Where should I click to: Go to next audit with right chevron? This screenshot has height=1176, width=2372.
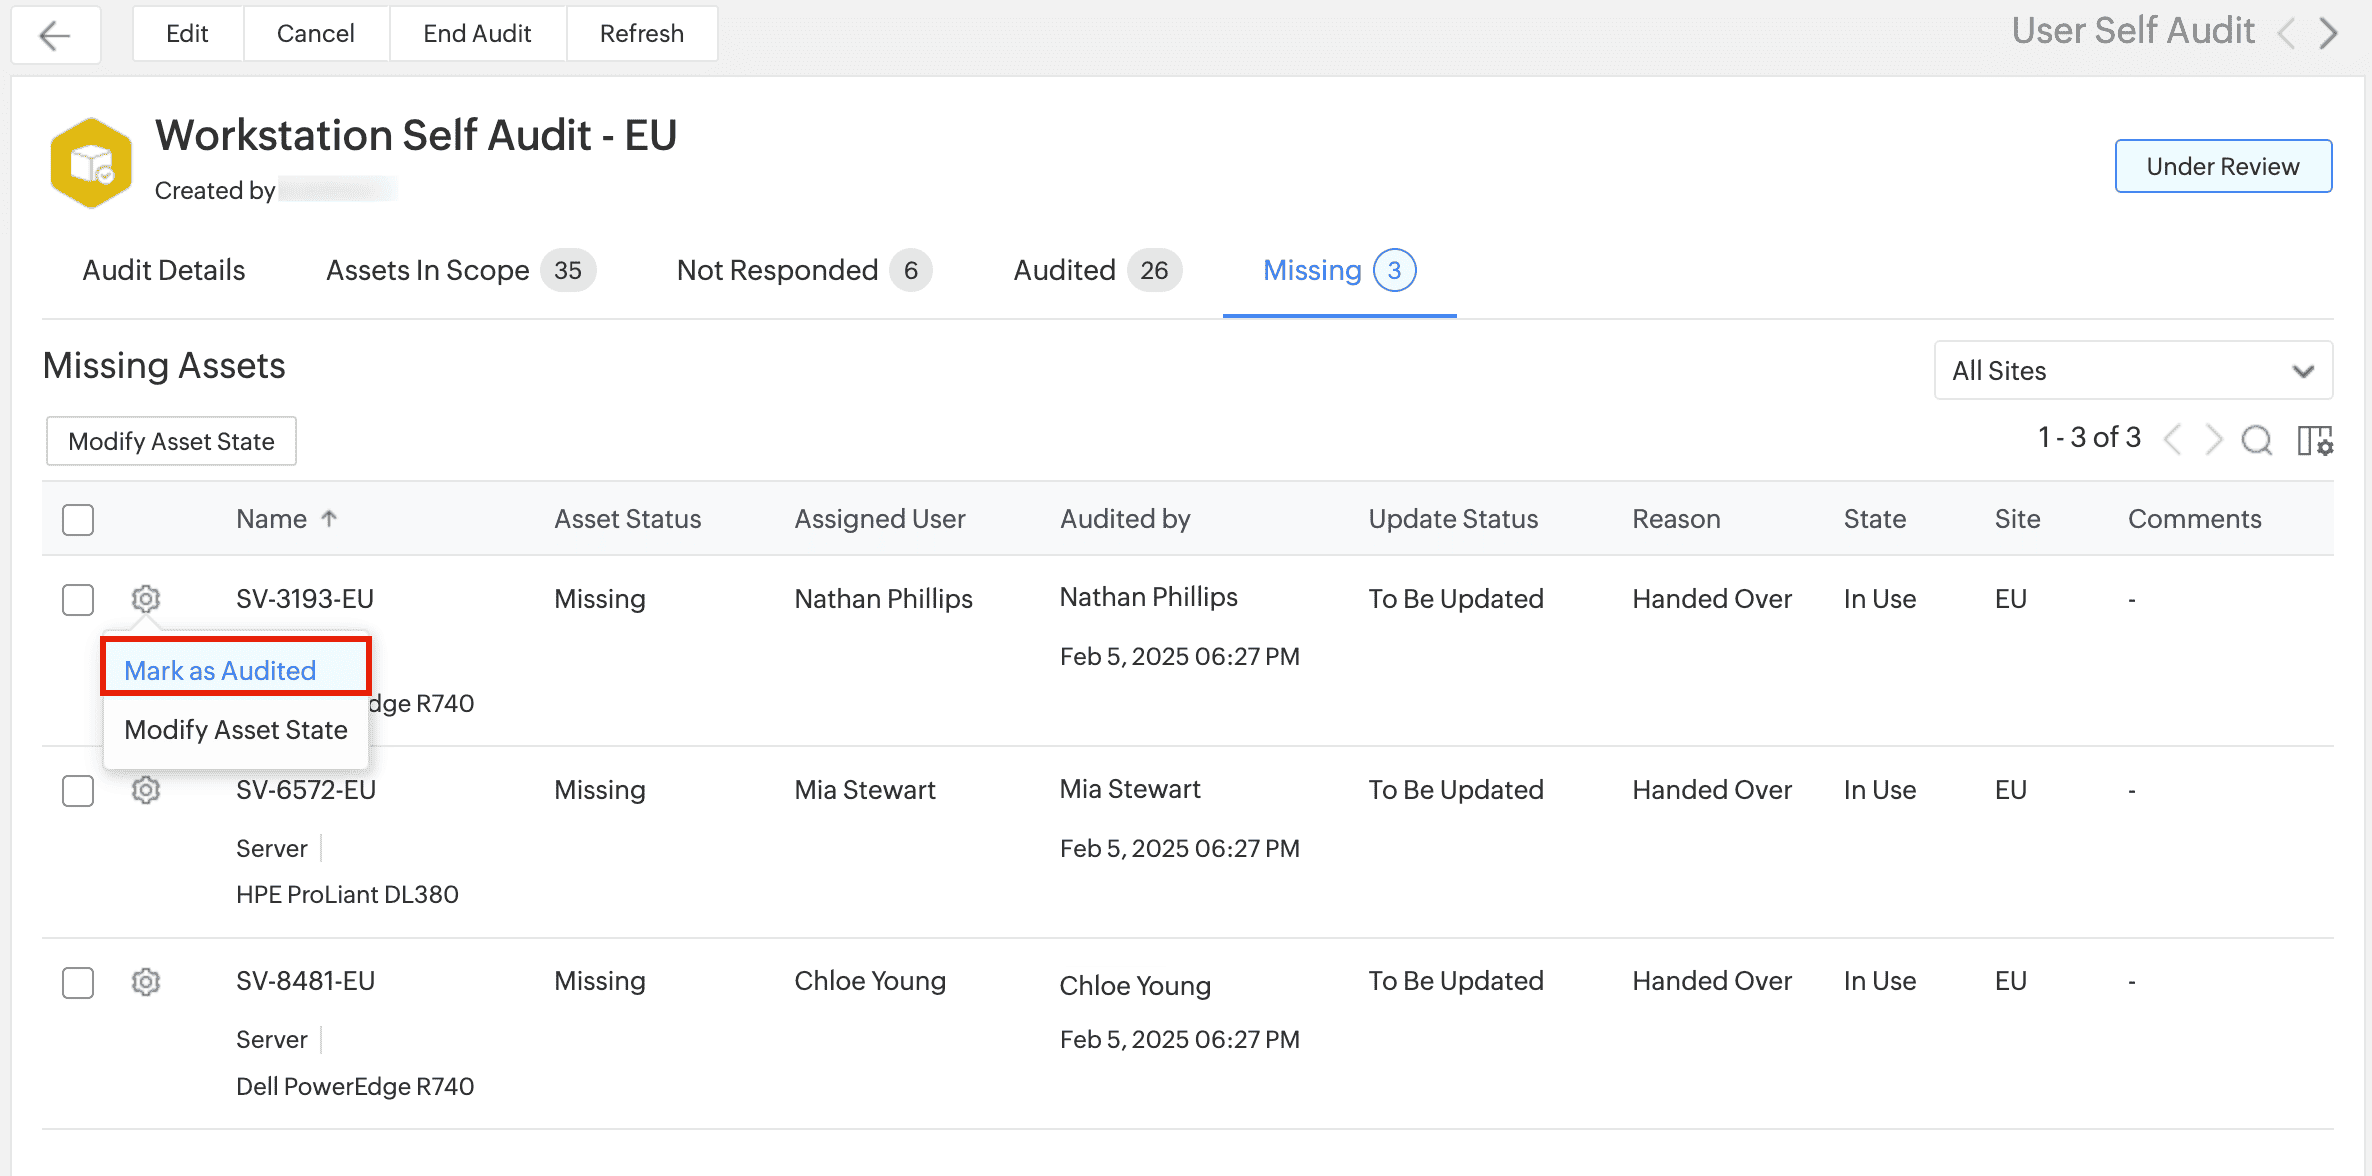(2330, 33)
